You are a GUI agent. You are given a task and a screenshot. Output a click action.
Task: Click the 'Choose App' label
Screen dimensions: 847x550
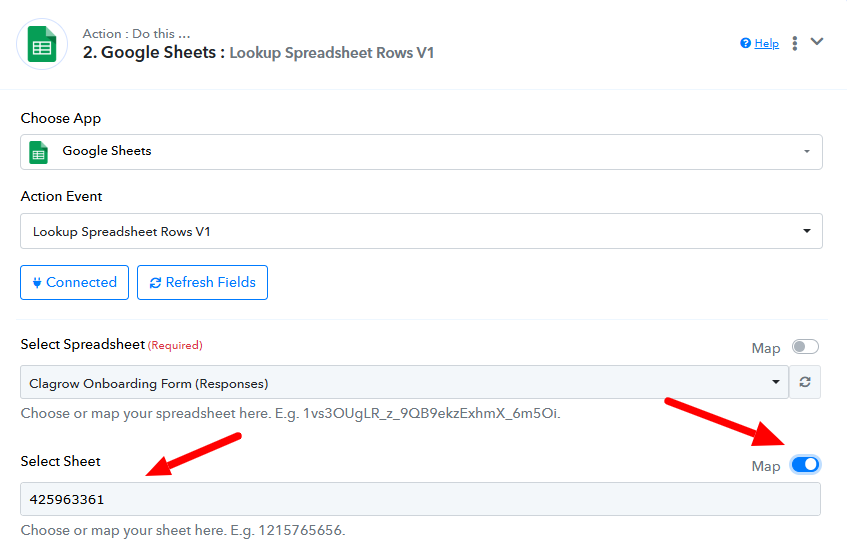[60, 118]
